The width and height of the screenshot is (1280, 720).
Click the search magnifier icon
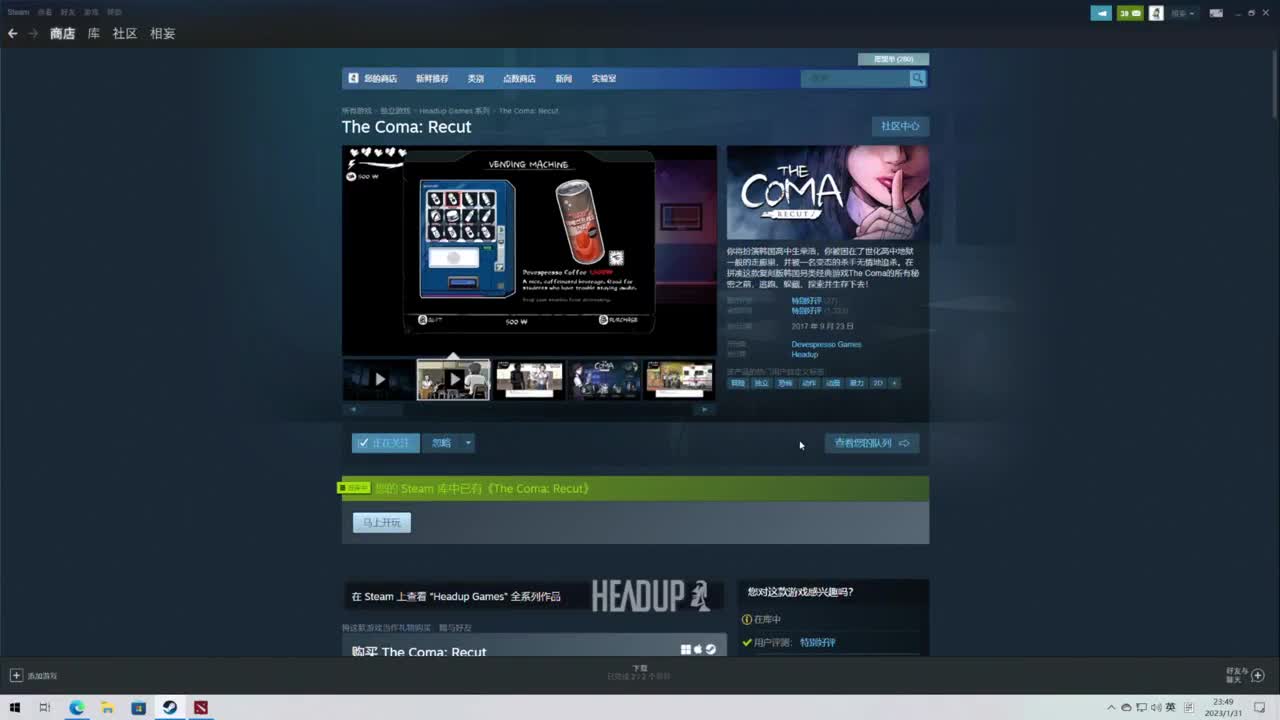pos(917,78)
